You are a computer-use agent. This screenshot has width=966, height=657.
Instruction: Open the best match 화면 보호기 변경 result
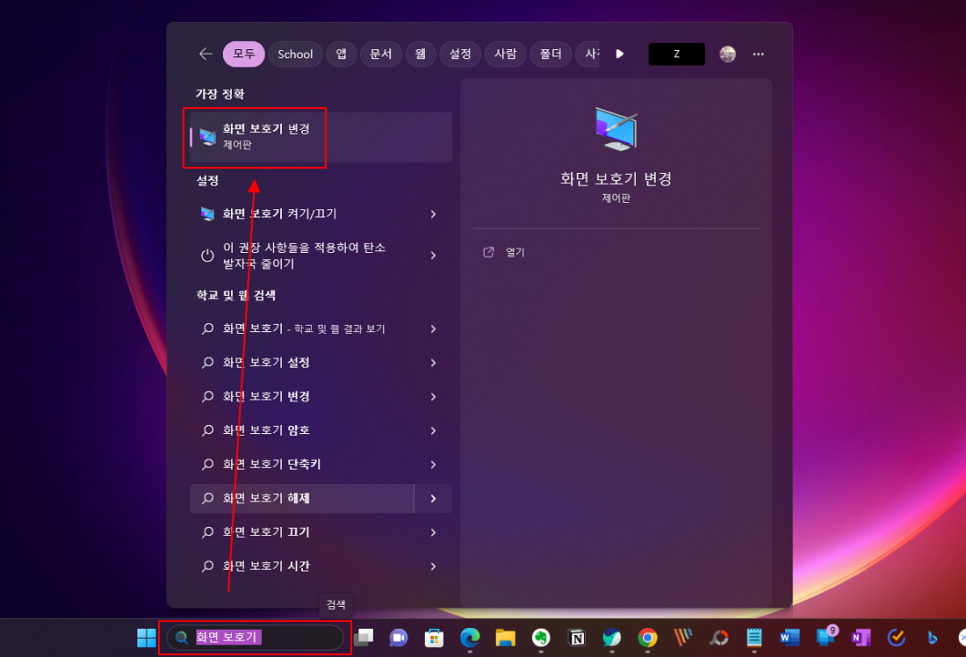pos(321,137)
